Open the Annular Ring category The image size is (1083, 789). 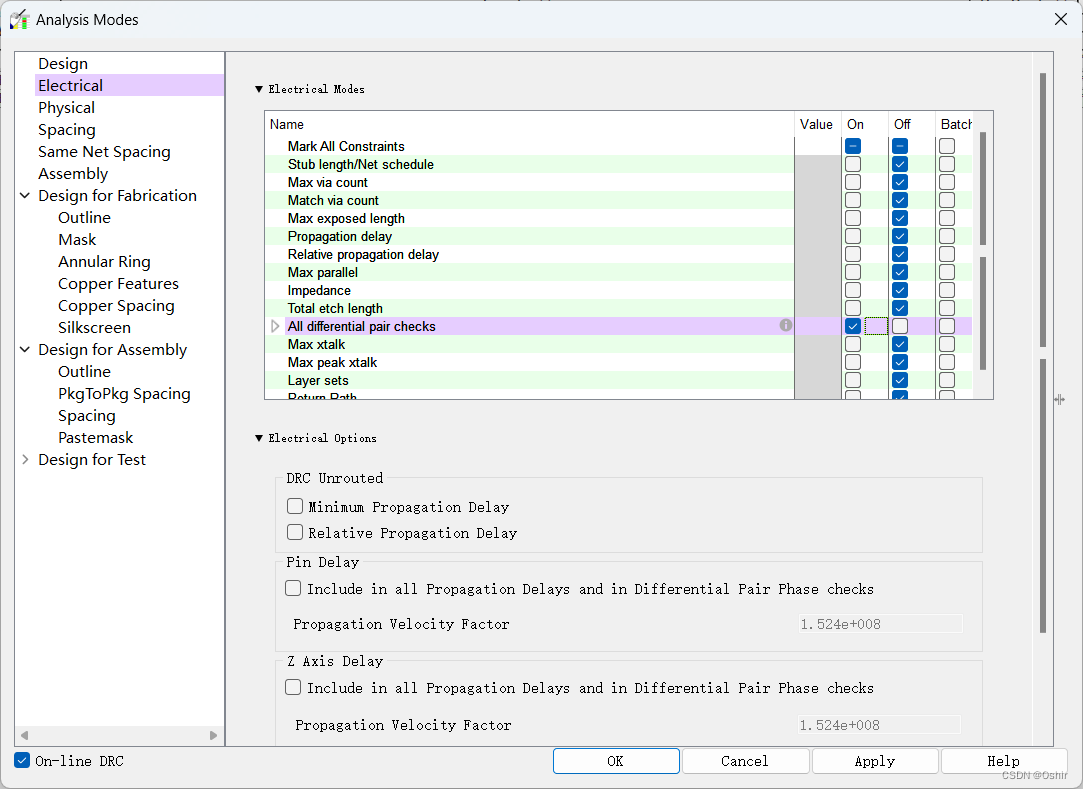click(x=104, y=262)
